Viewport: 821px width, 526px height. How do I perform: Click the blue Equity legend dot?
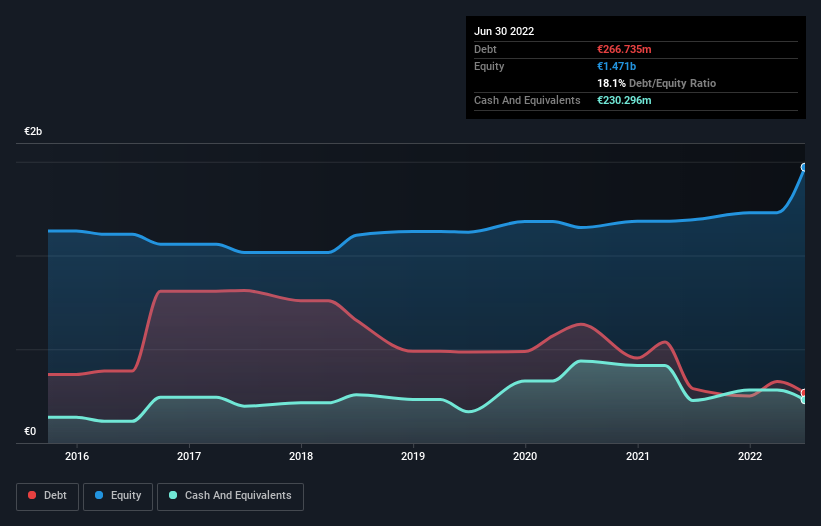[99, 495]
